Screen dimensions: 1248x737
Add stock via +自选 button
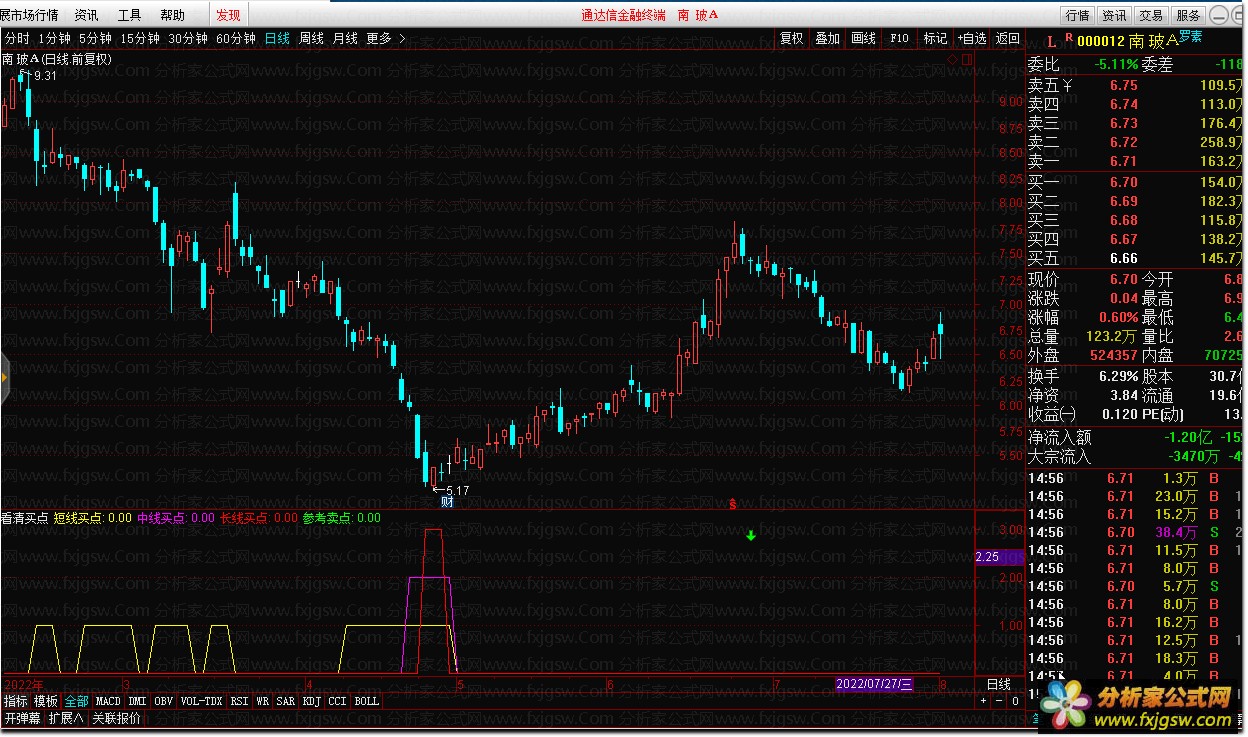pyautogui.click(x=971, y=38)
